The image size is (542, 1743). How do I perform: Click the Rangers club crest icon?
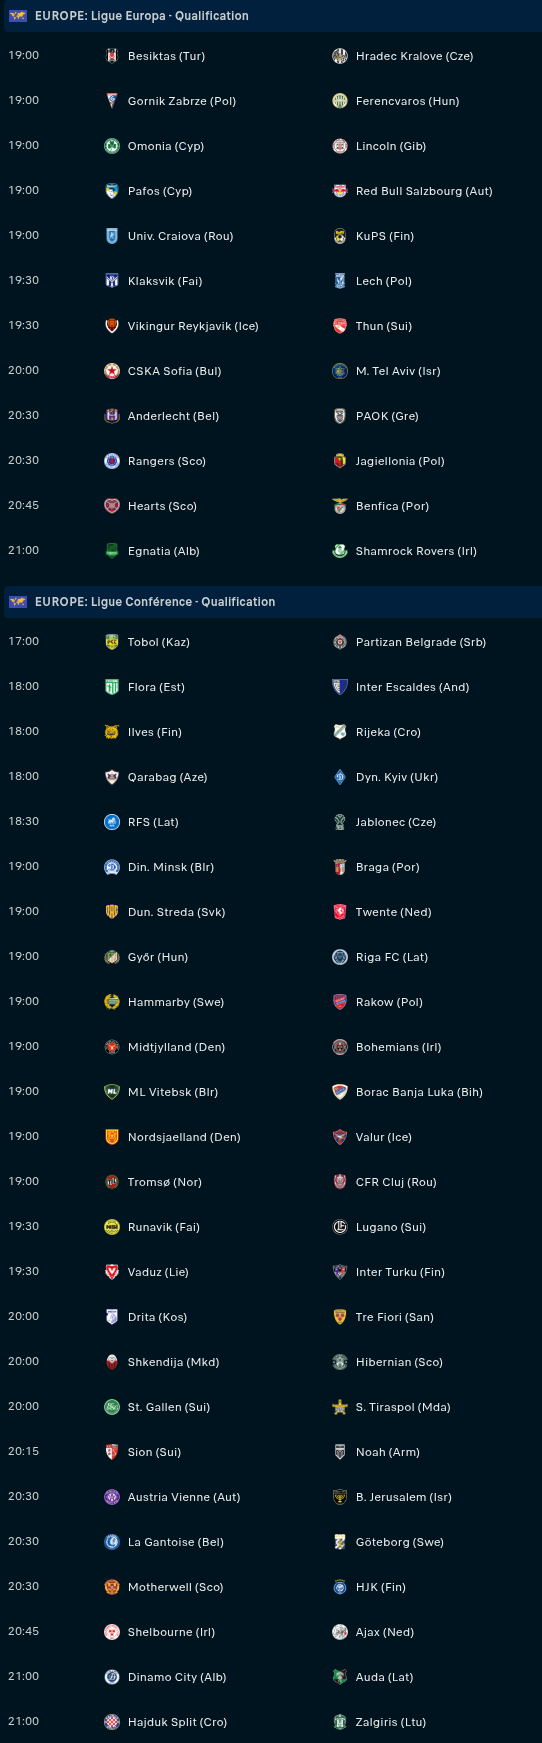[x=112, y=461]
